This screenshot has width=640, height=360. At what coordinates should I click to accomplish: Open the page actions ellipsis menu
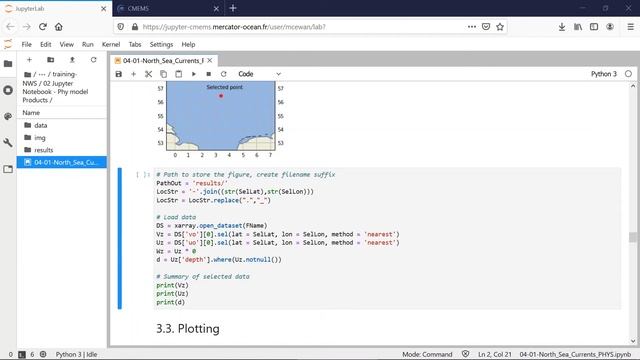click(472, 27)
